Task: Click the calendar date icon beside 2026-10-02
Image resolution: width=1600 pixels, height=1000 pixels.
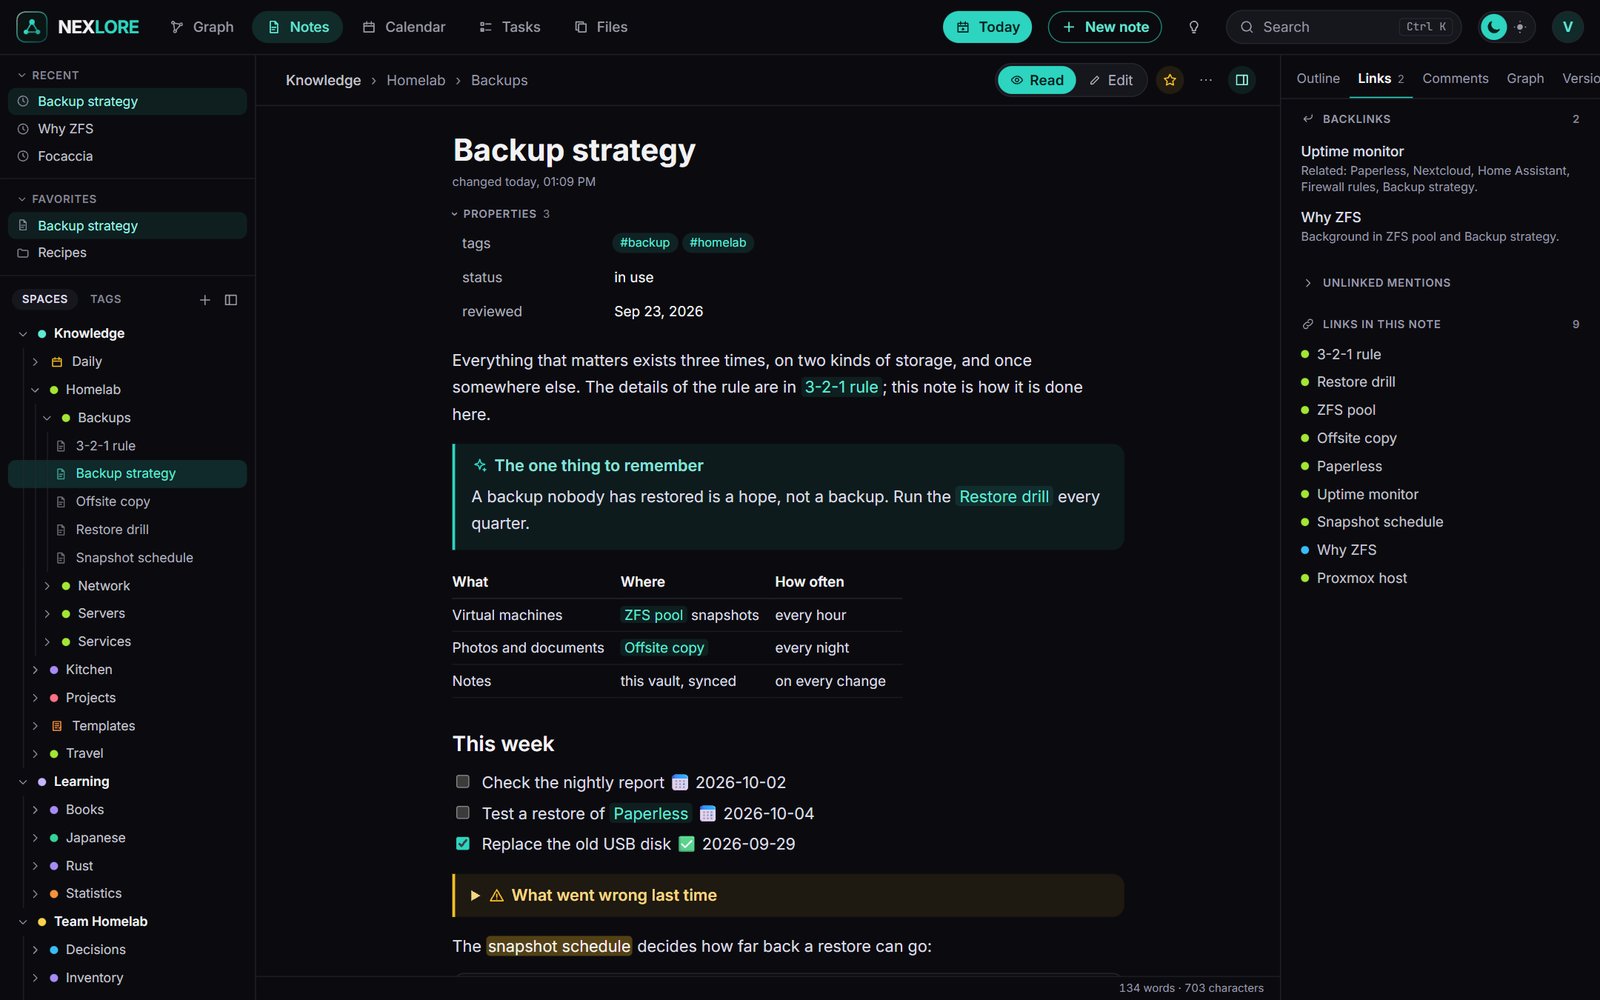Action: [680, 782]
